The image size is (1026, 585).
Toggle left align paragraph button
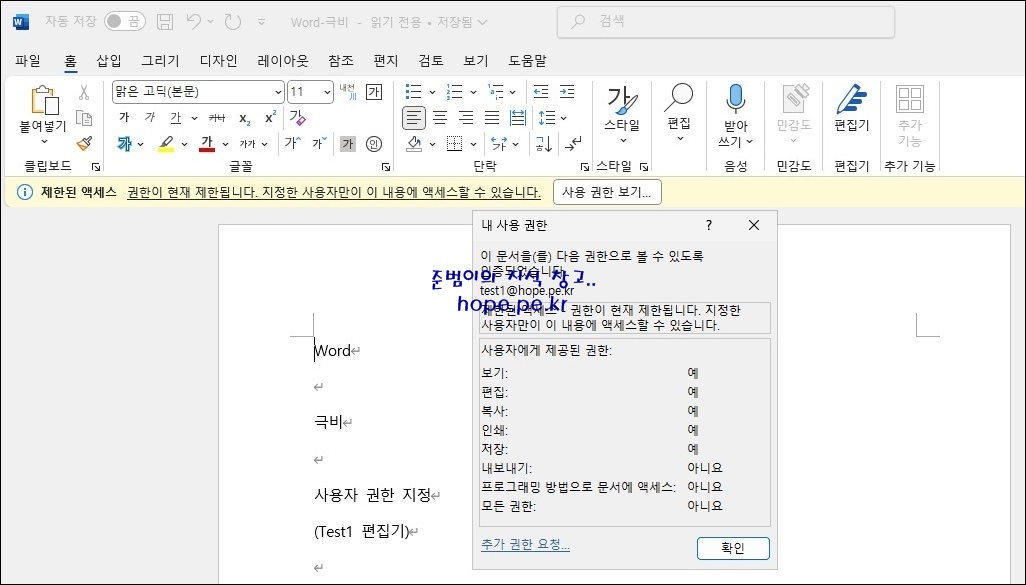[x=414, y=118]
